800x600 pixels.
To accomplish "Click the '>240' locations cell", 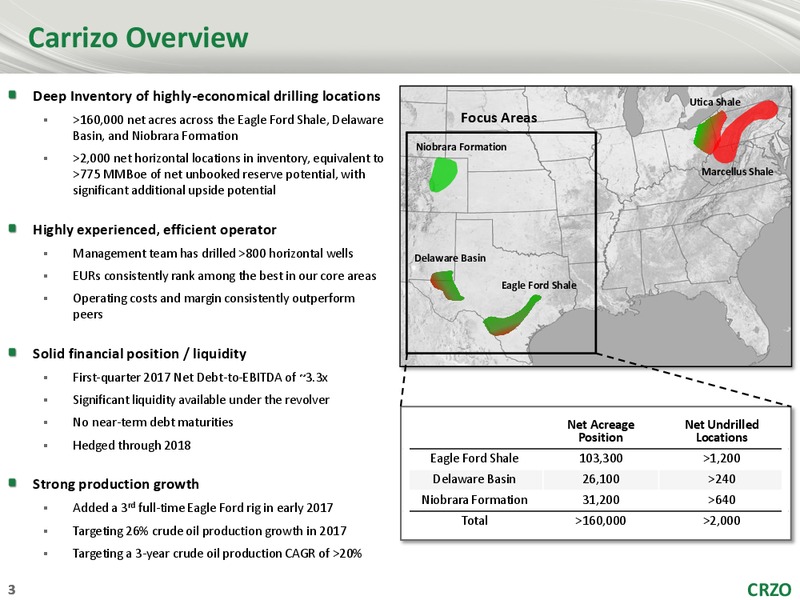I will pos(721,479).
